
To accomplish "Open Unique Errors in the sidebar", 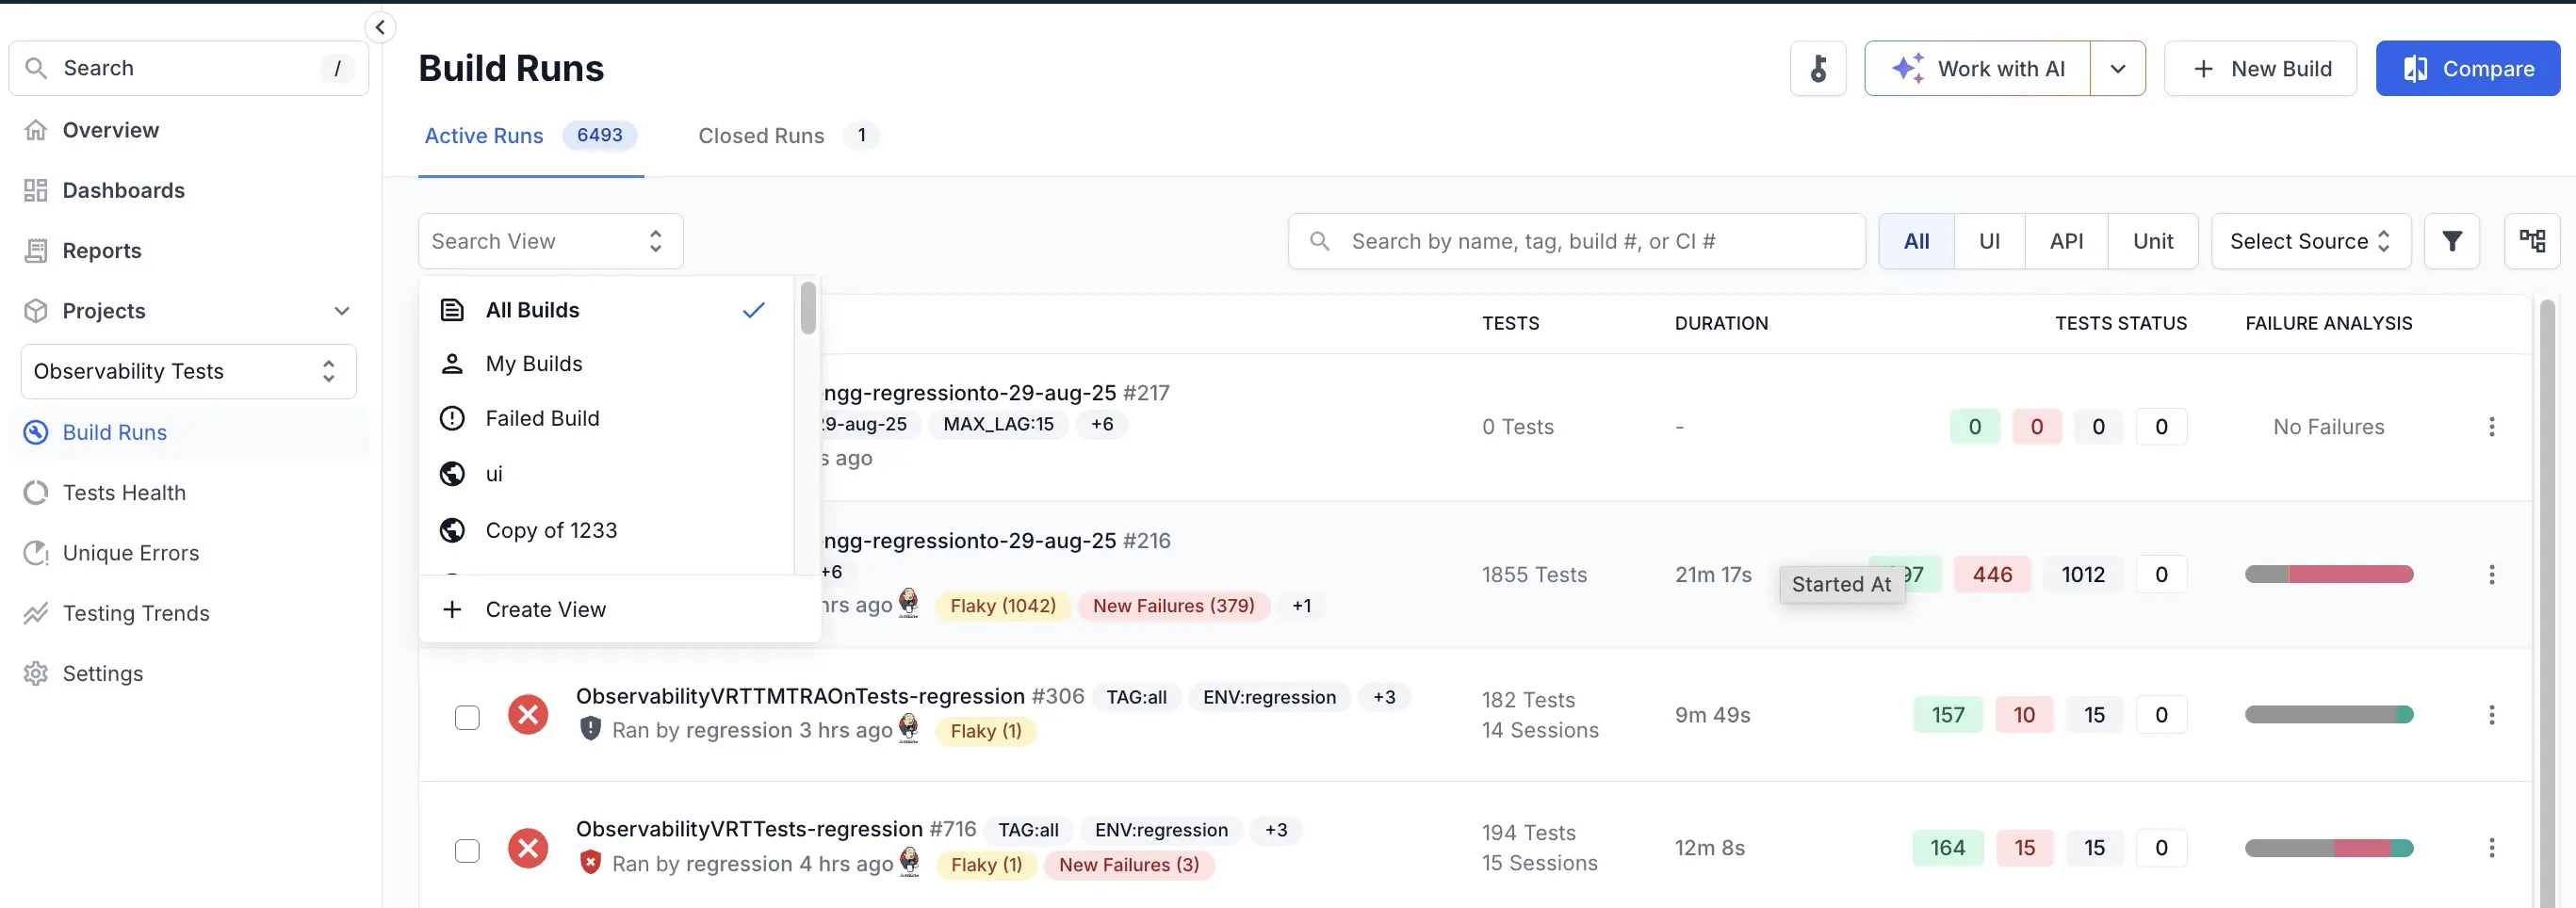I will (x=131, y=552).
